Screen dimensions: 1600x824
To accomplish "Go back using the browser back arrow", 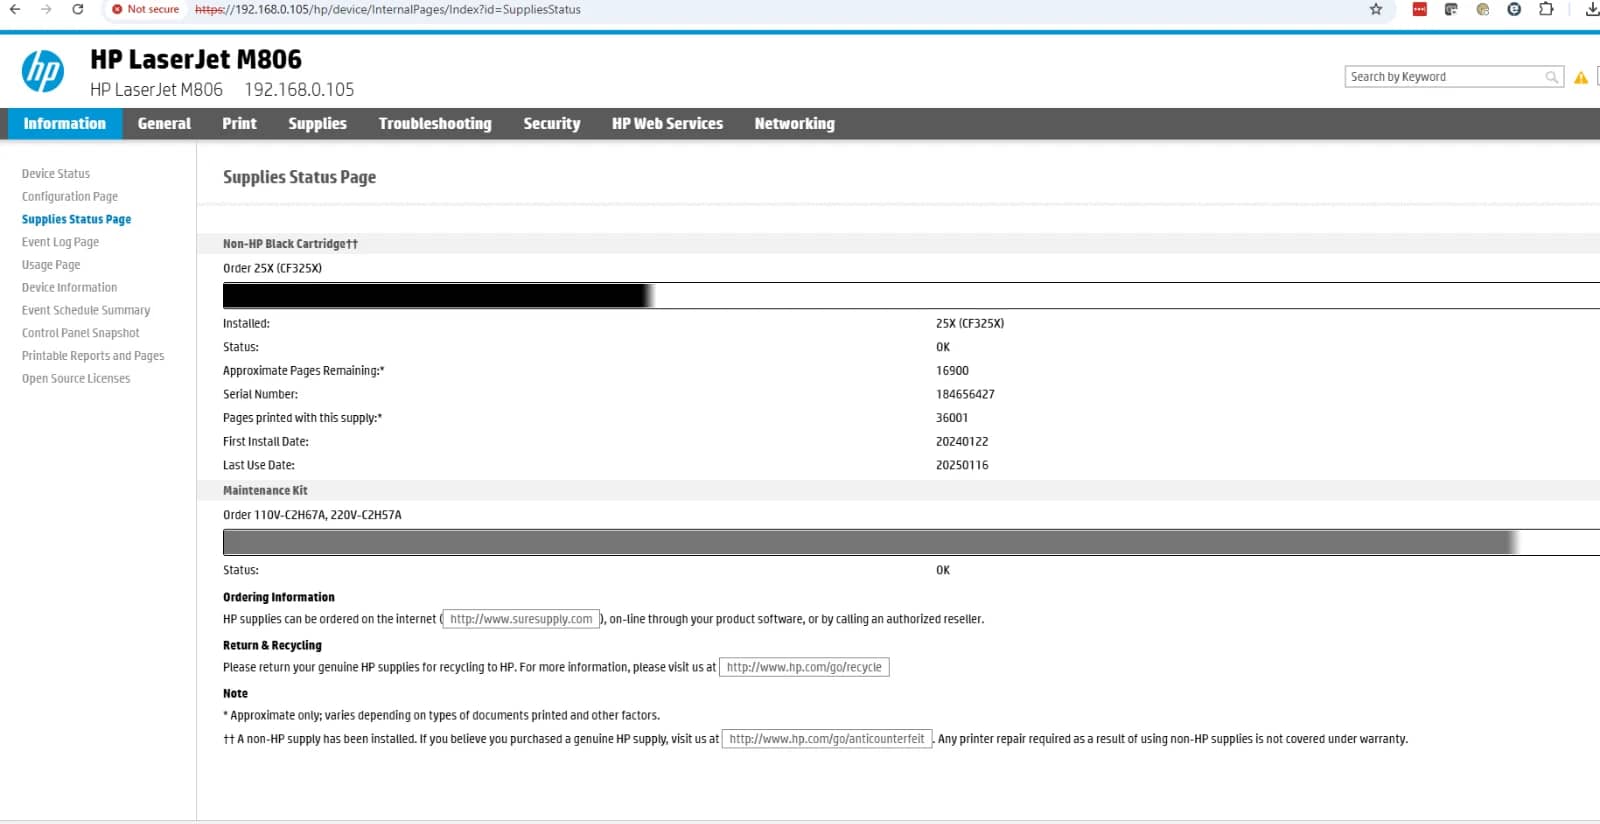I will [15, 9].
